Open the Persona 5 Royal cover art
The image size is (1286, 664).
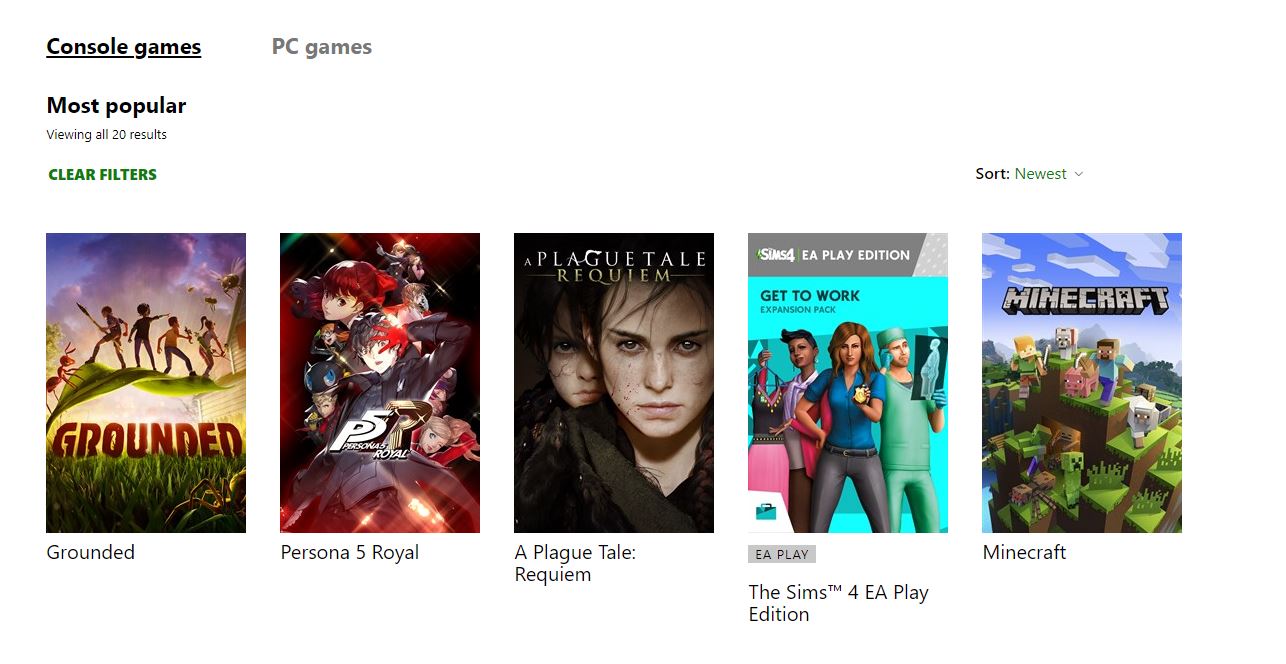tap(380, 383)
